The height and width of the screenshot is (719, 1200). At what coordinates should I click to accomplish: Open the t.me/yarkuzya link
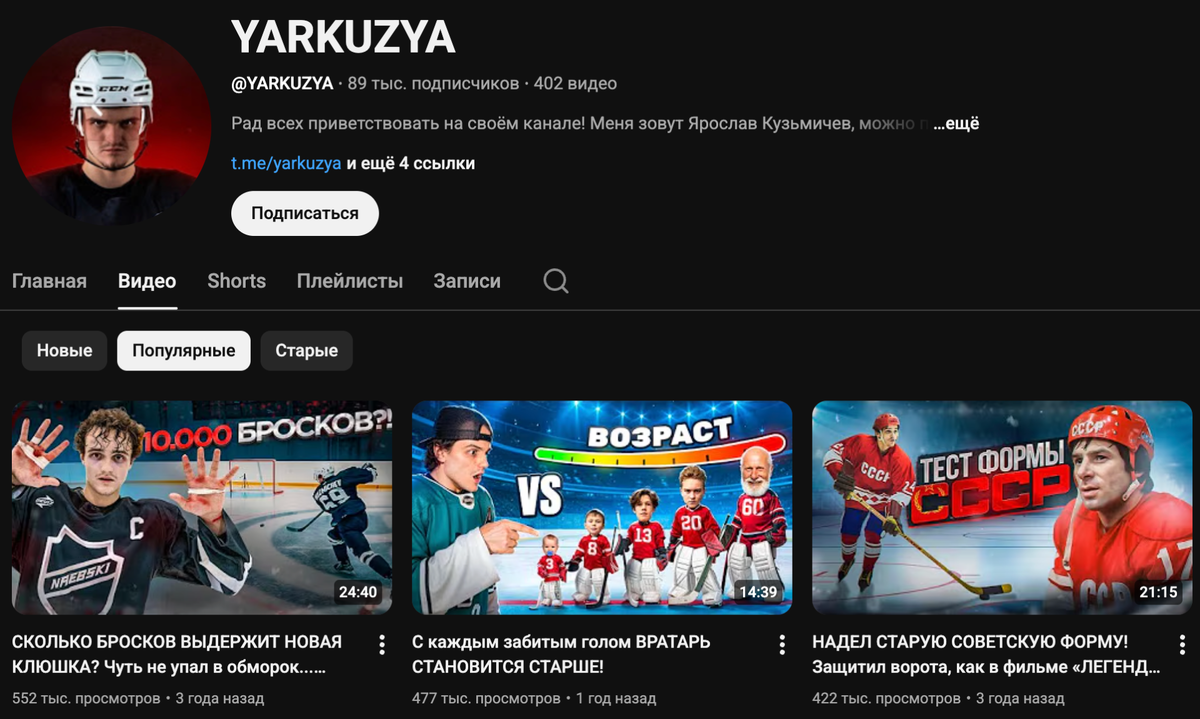[x=286, y=163]
